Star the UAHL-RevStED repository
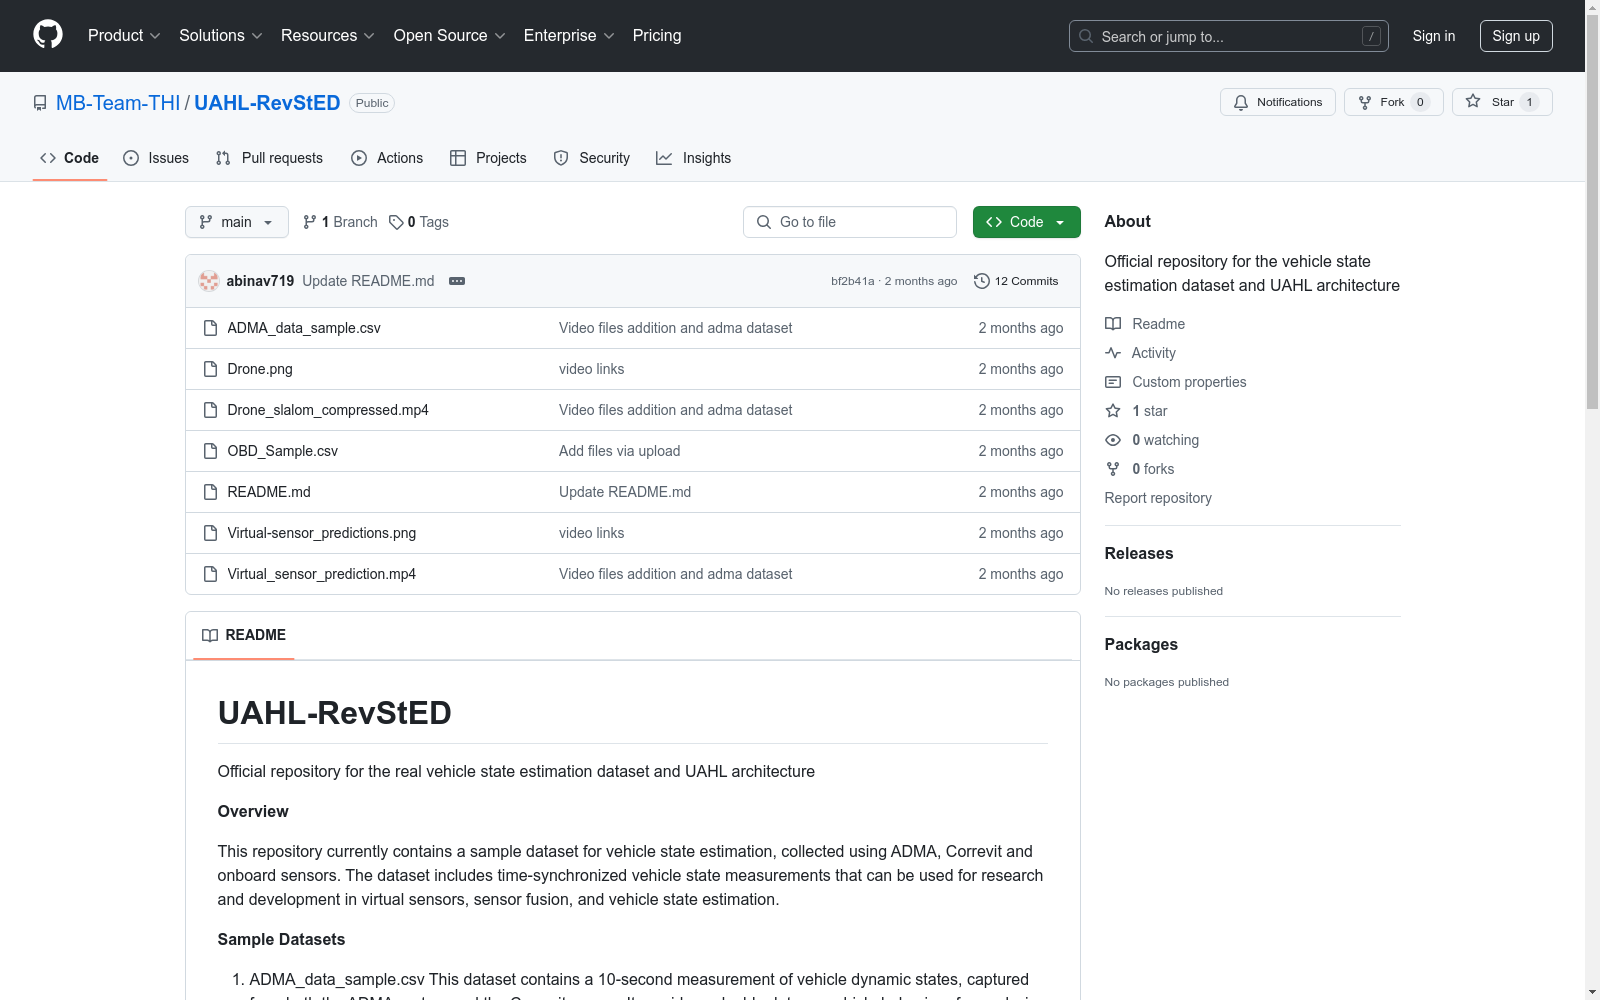Screen dimensions: 1600x1000 (1502, 102)
